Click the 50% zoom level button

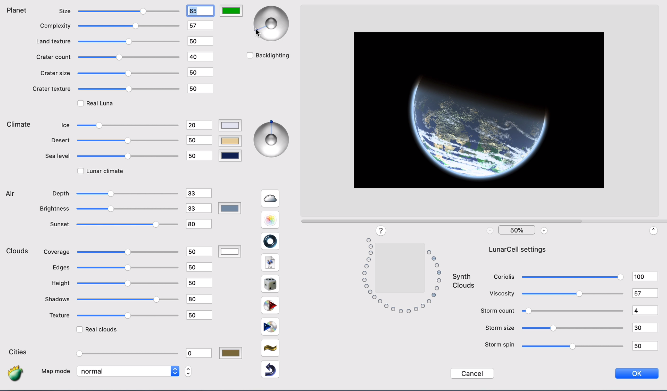(516, 230)
